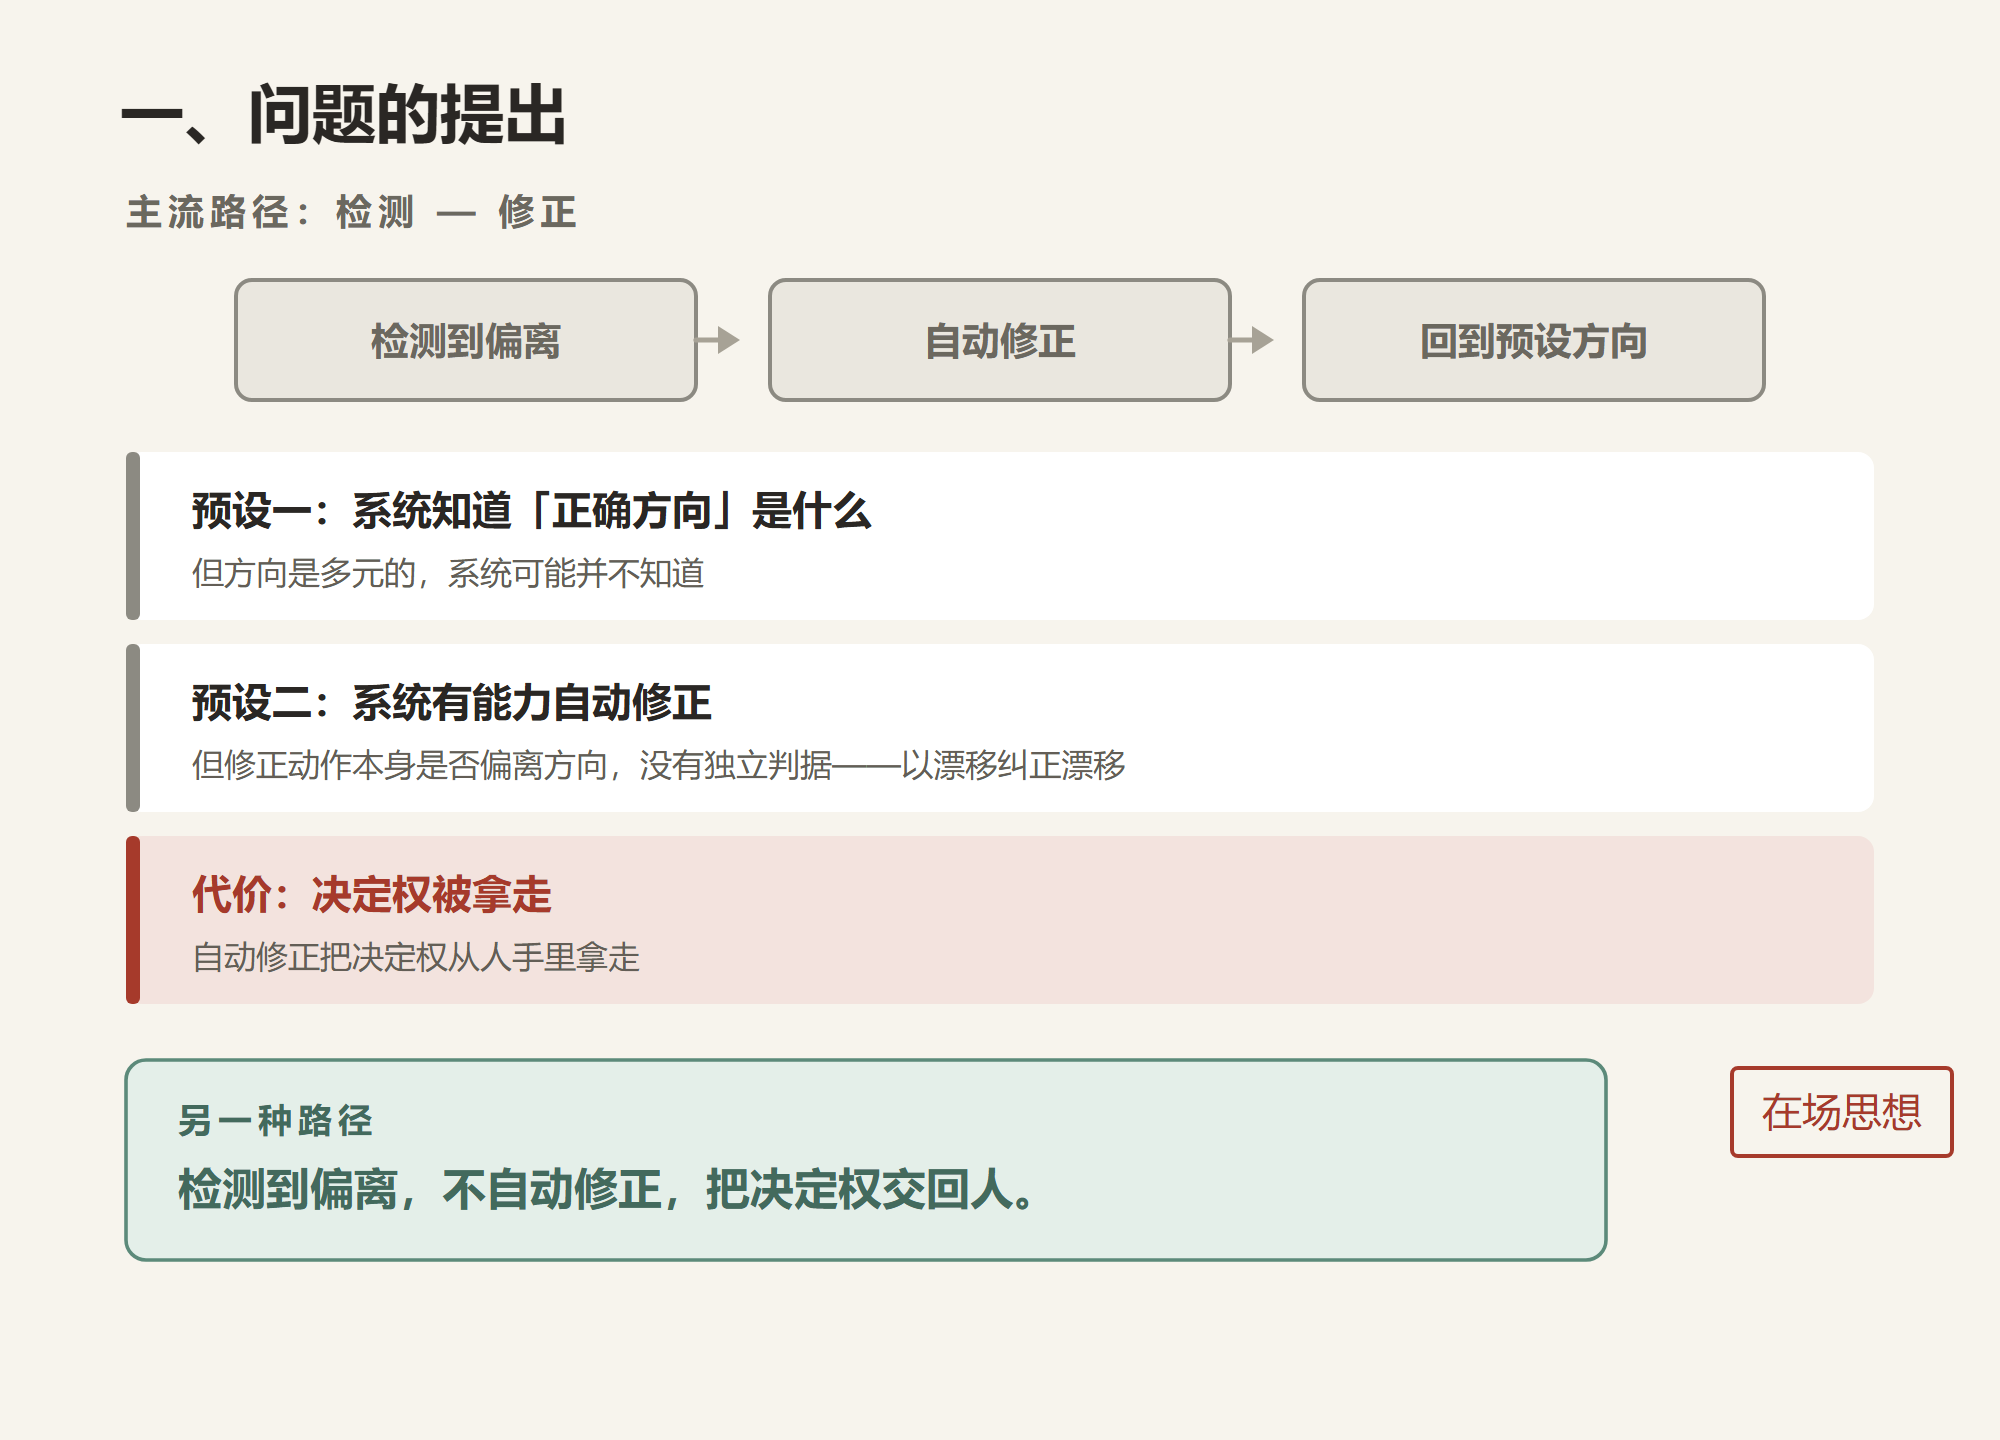The width and height of the screenshot is (2000, 1440).
Task: Select the heading 一、问题的提出
Action: point(344,115)
